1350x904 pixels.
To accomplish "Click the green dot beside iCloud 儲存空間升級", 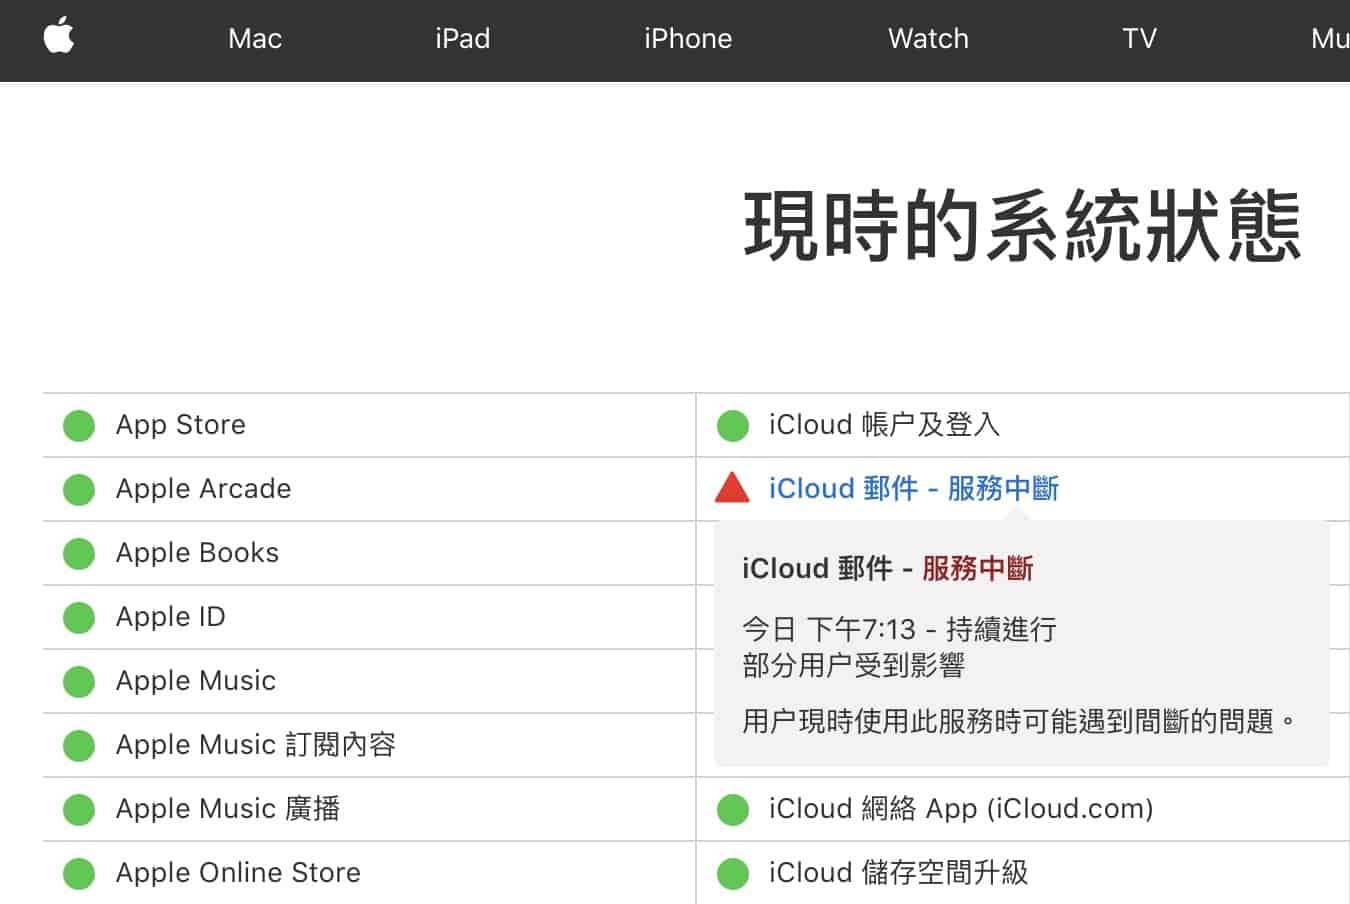I will pyautogui.click(x=733, y=873).
